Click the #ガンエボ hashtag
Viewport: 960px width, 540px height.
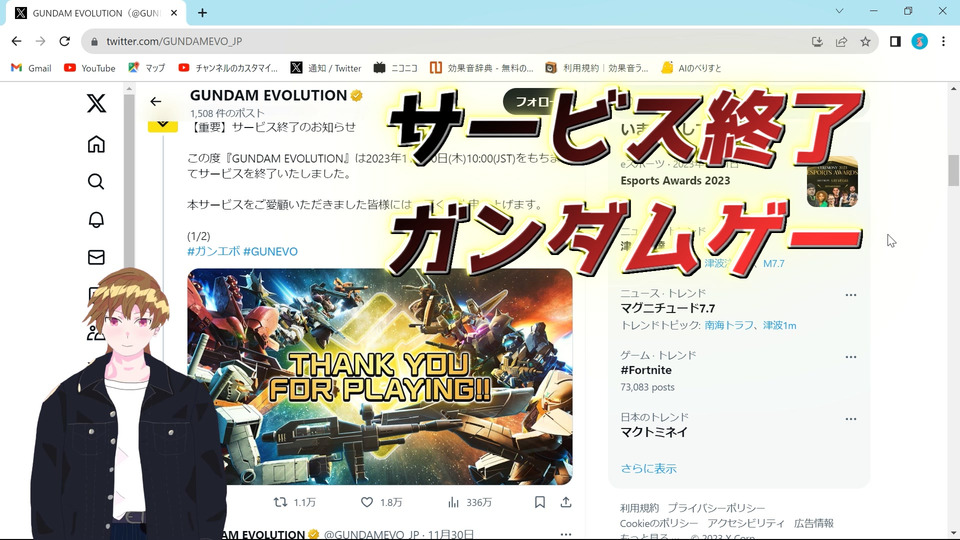pyautogui.click(x=214, y=252)
